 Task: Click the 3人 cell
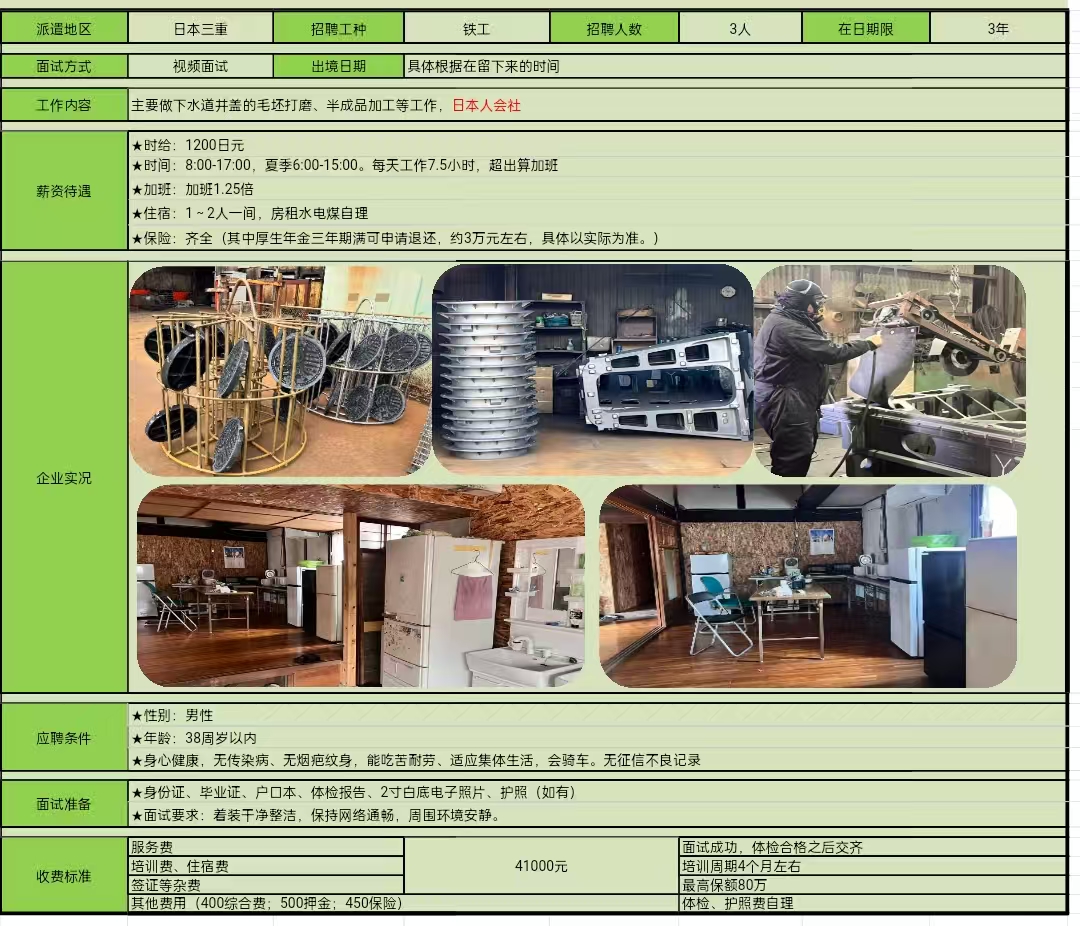(x=740, y=29)
